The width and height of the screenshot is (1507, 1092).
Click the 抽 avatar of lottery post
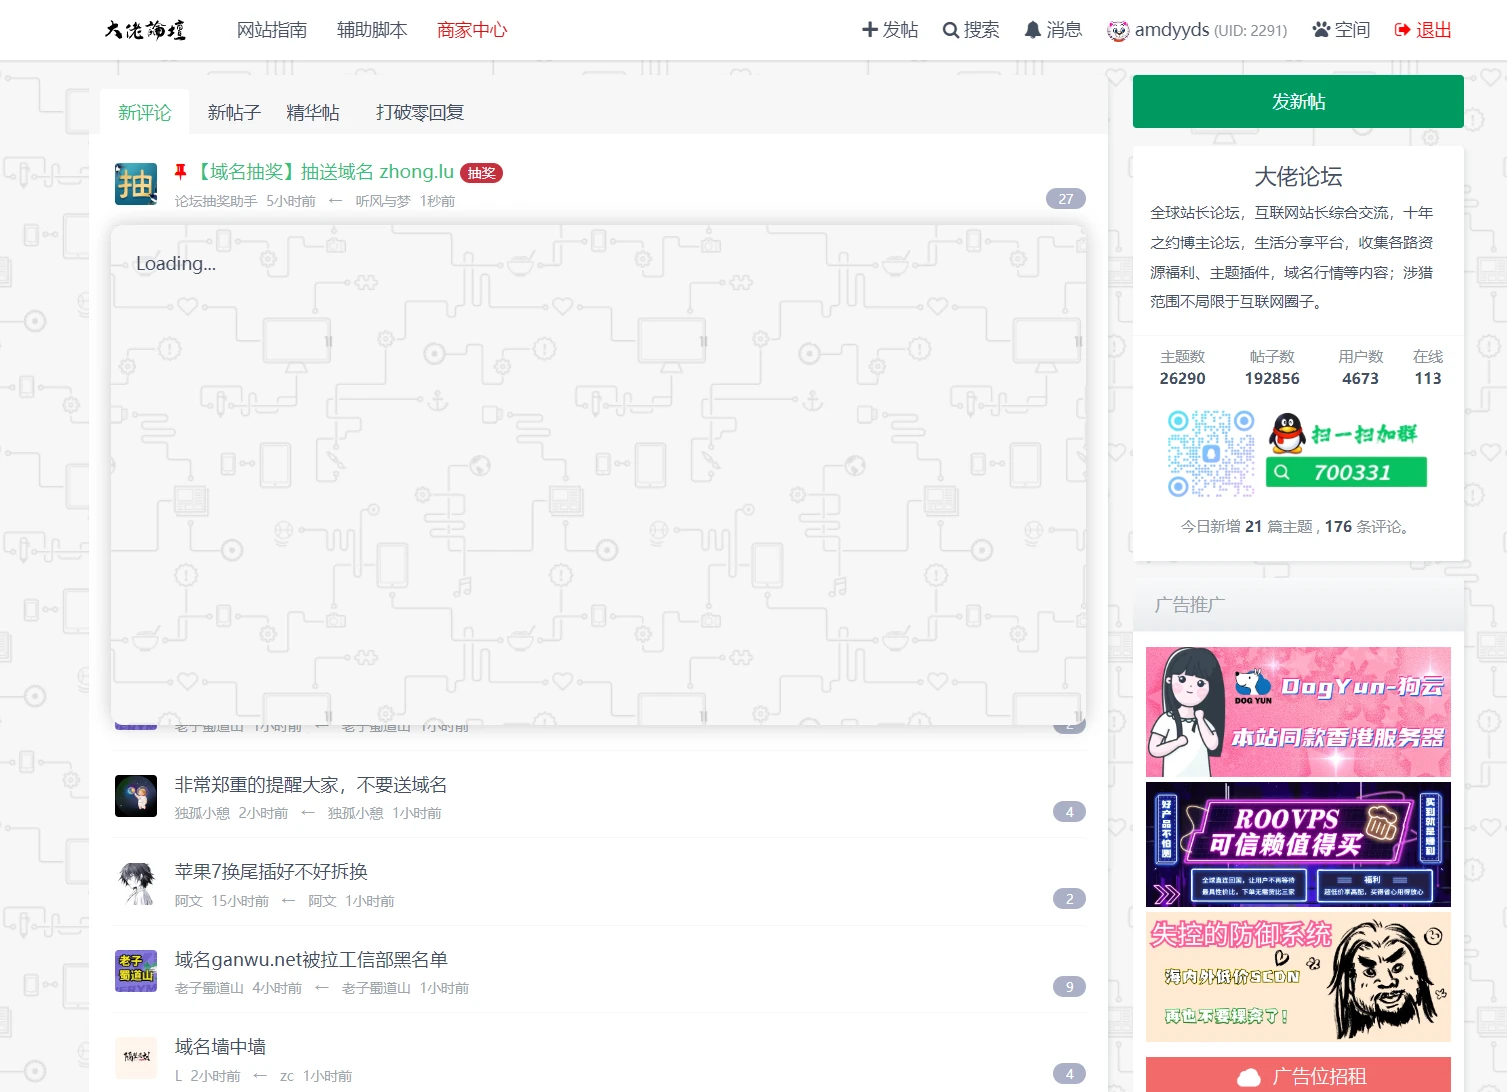(x=136, y=184)
